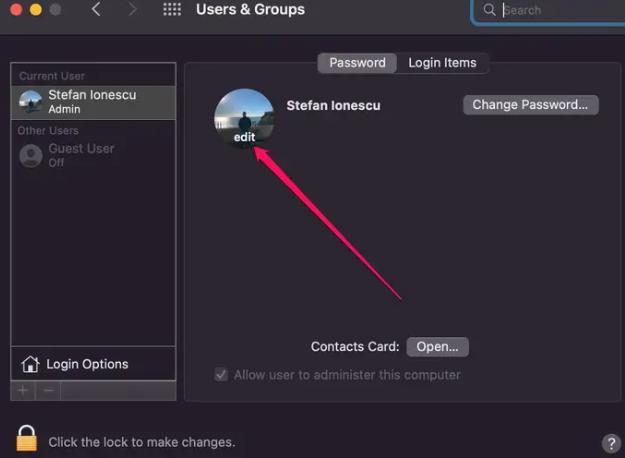Viewport: 625px width, 458px height.
Task: Click the Login Options house icon
Action: click(30, 364)
